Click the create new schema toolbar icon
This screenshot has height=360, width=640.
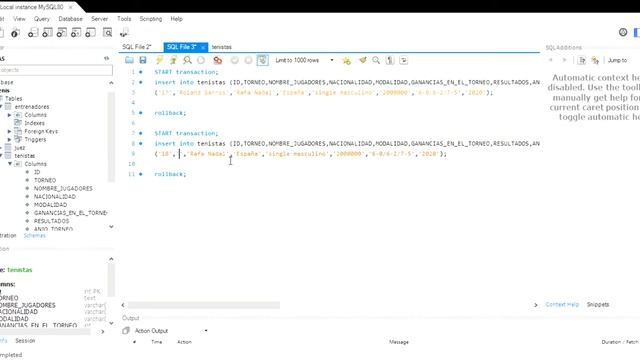33,33
